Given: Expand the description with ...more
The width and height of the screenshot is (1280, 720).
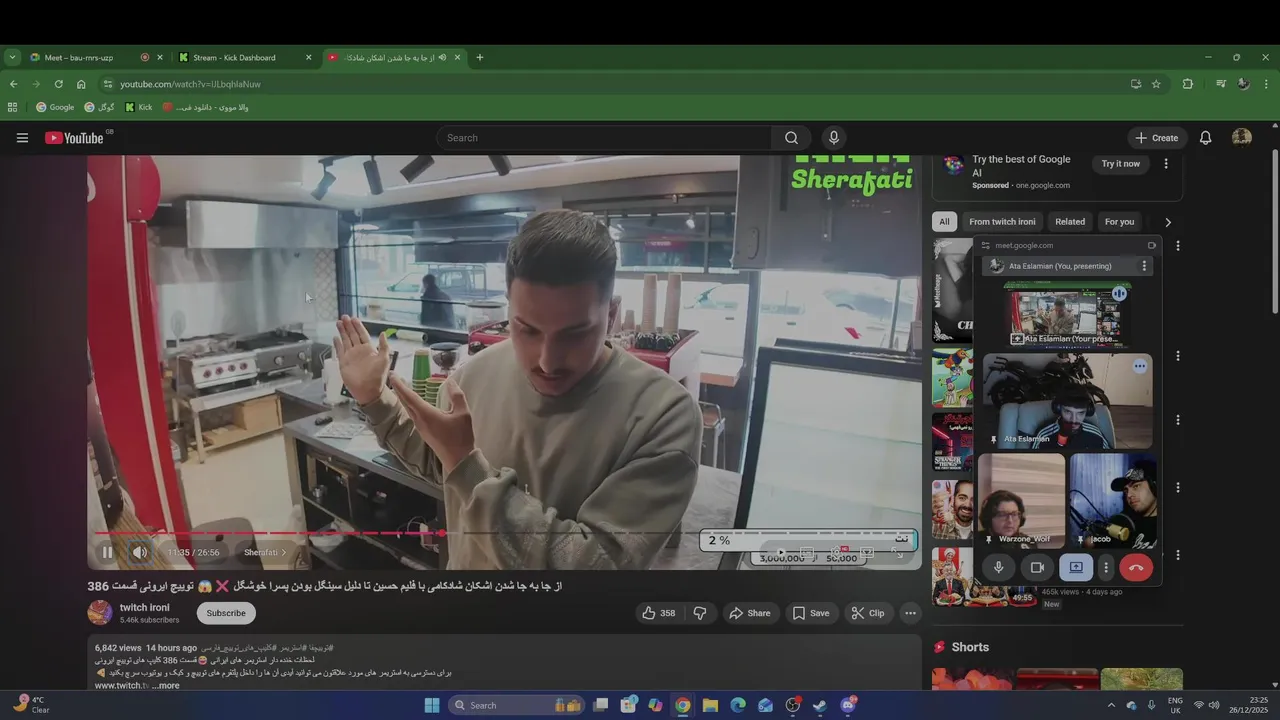Looking at the screenshot, I should click(166, 686).
